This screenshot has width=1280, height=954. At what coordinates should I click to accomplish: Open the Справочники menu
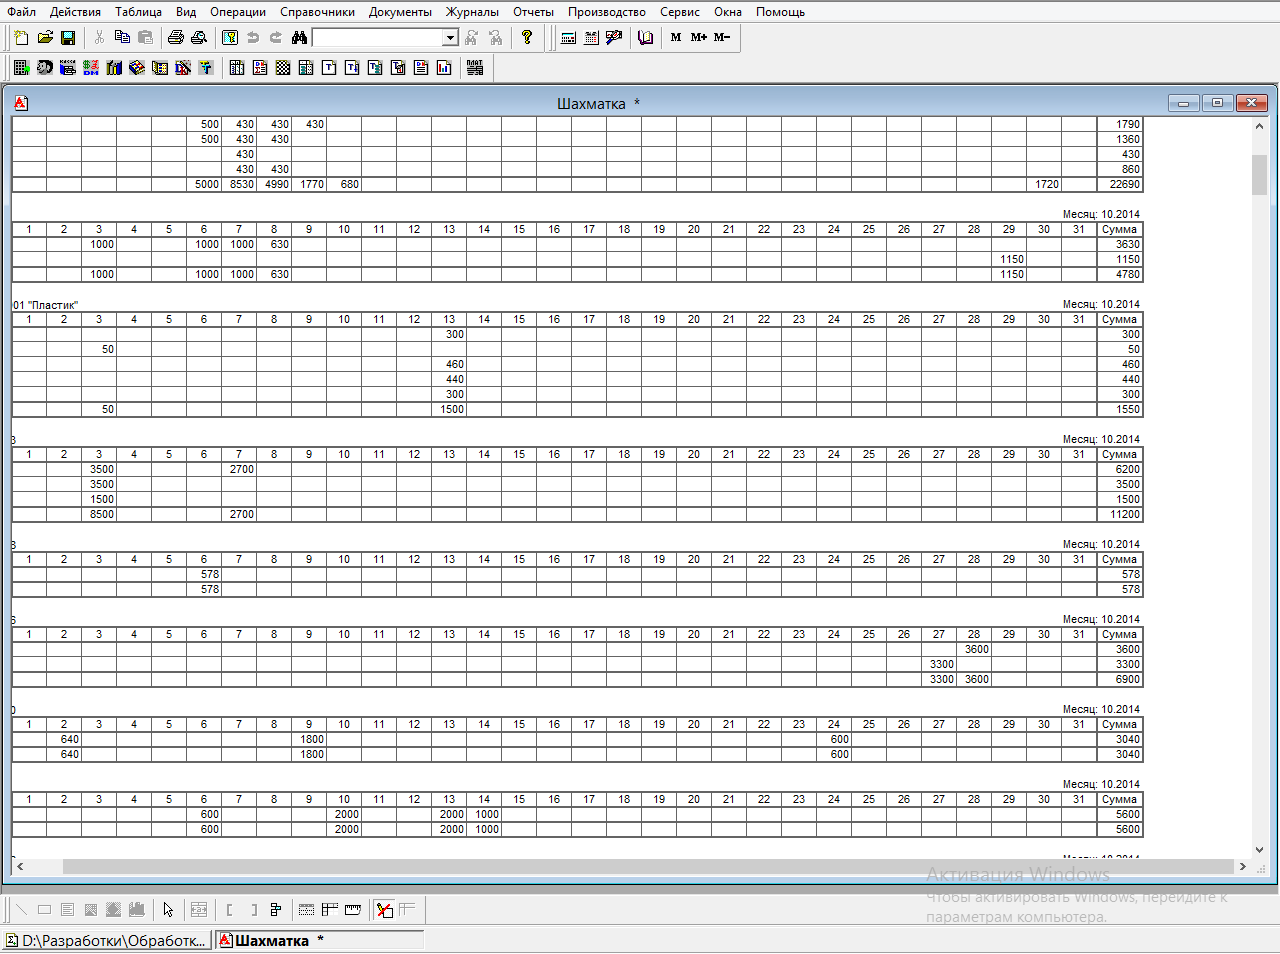click(x=317, y=12)
